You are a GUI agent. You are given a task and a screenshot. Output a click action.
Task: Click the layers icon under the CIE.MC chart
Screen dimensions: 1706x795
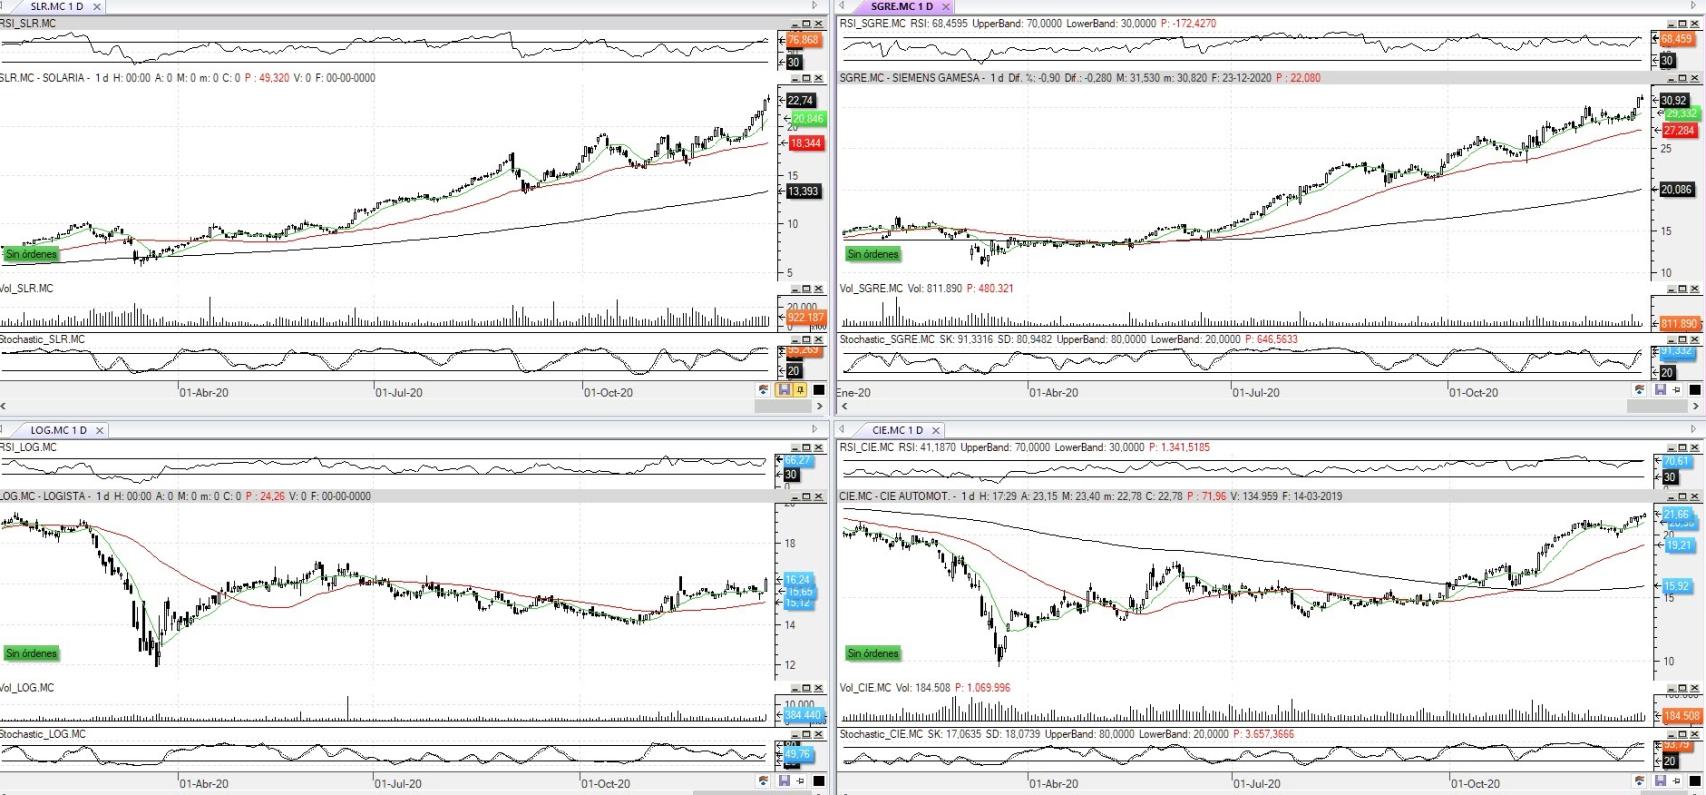(x=1640, y=781)
